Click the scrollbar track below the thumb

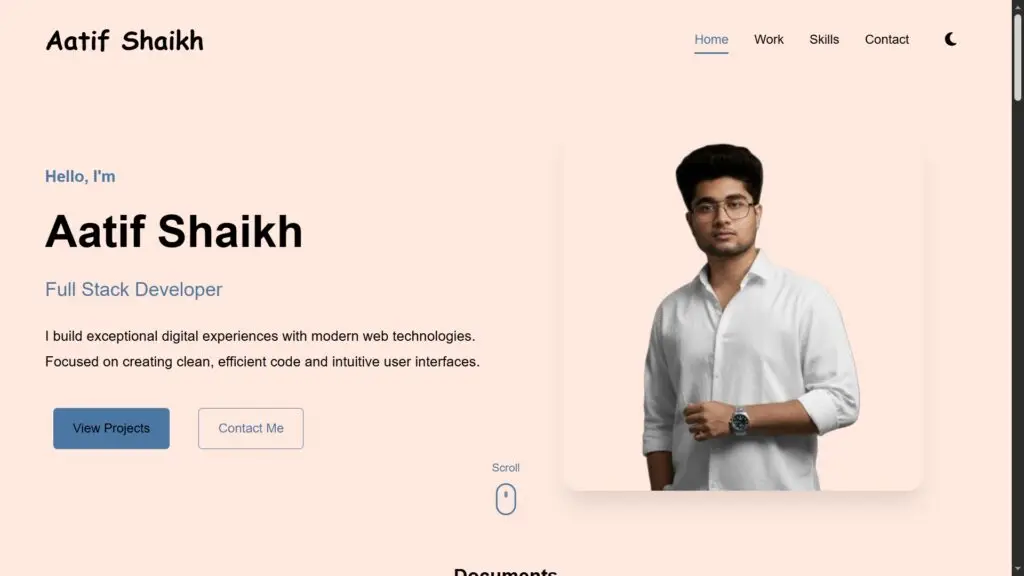click(1017, 333)
